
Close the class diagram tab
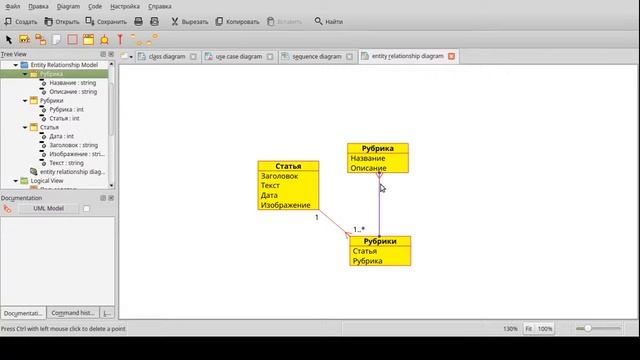point(193,57)
